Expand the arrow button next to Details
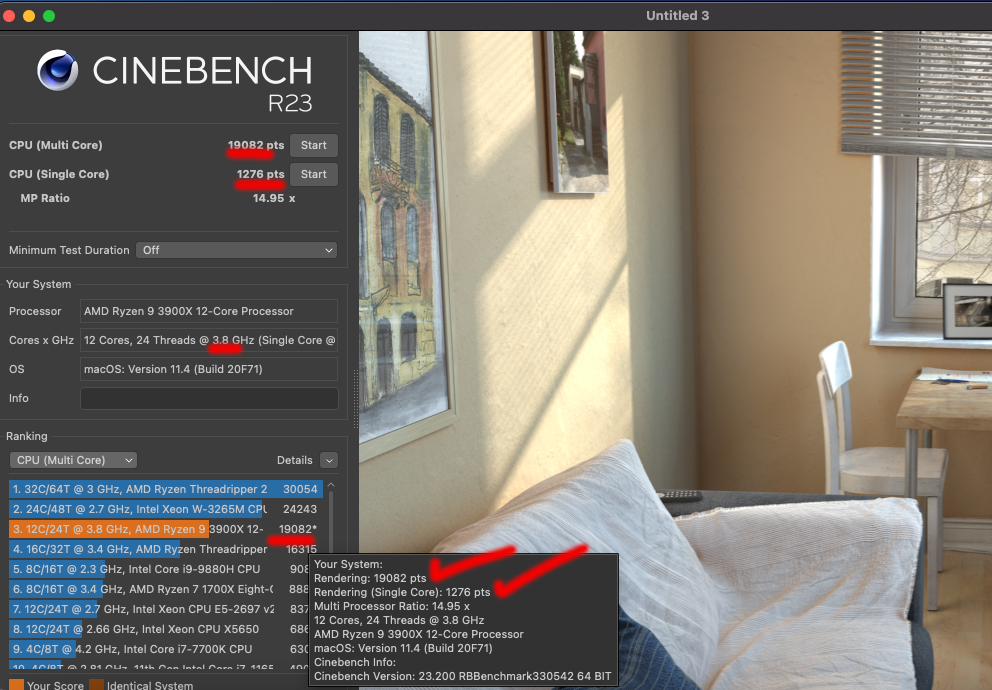992x690 pixels. (329, 460)
